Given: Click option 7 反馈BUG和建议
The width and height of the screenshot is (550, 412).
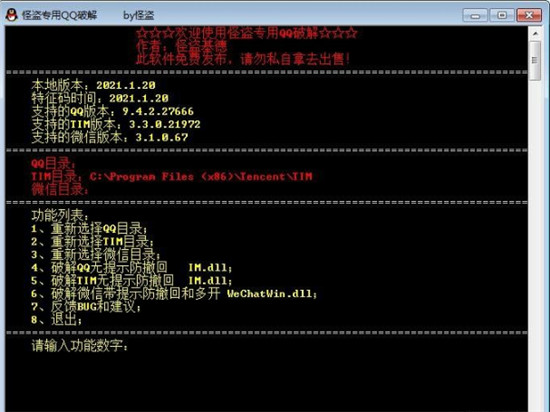Looking at the screenshot, I should [x=86, y=306].
